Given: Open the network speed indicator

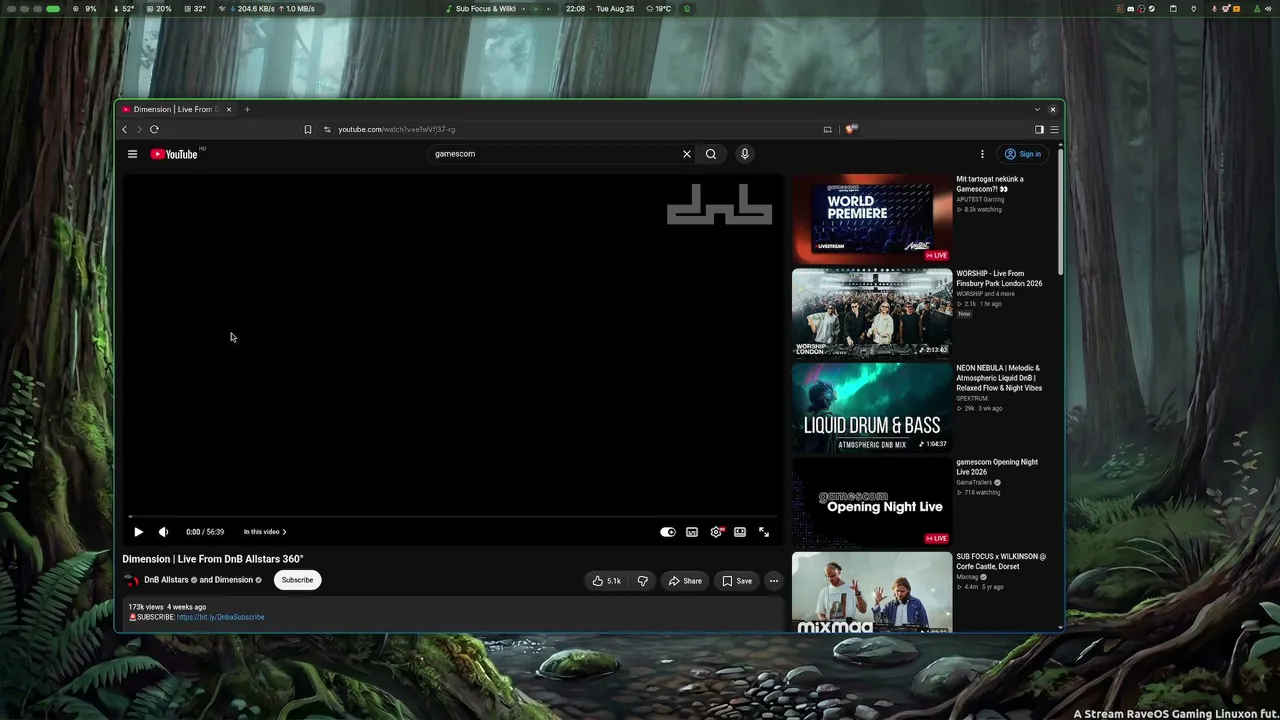Looking at the screenshot, I should pos(266,9).
